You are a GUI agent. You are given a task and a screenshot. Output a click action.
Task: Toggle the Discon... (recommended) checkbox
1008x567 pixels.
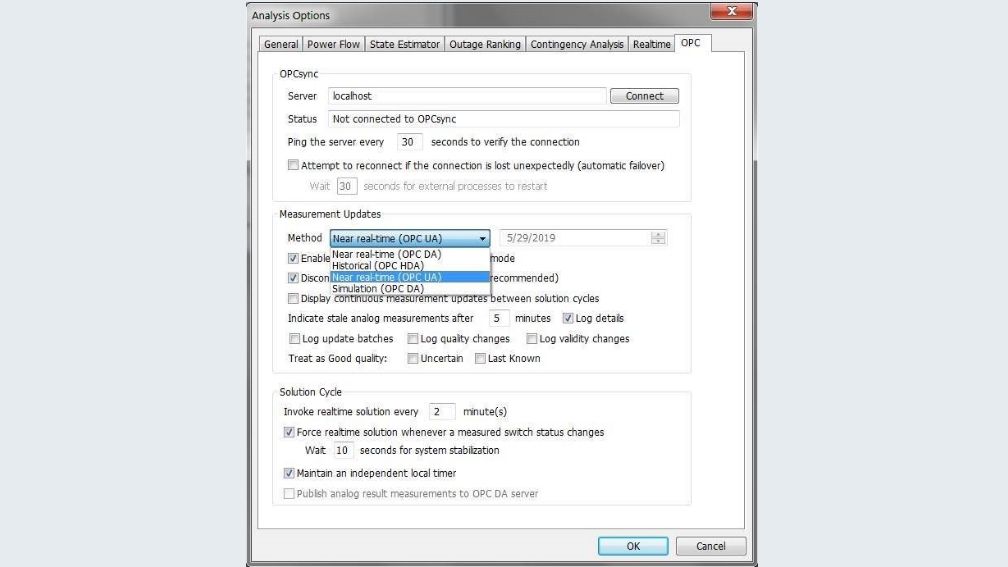[293, 278]
